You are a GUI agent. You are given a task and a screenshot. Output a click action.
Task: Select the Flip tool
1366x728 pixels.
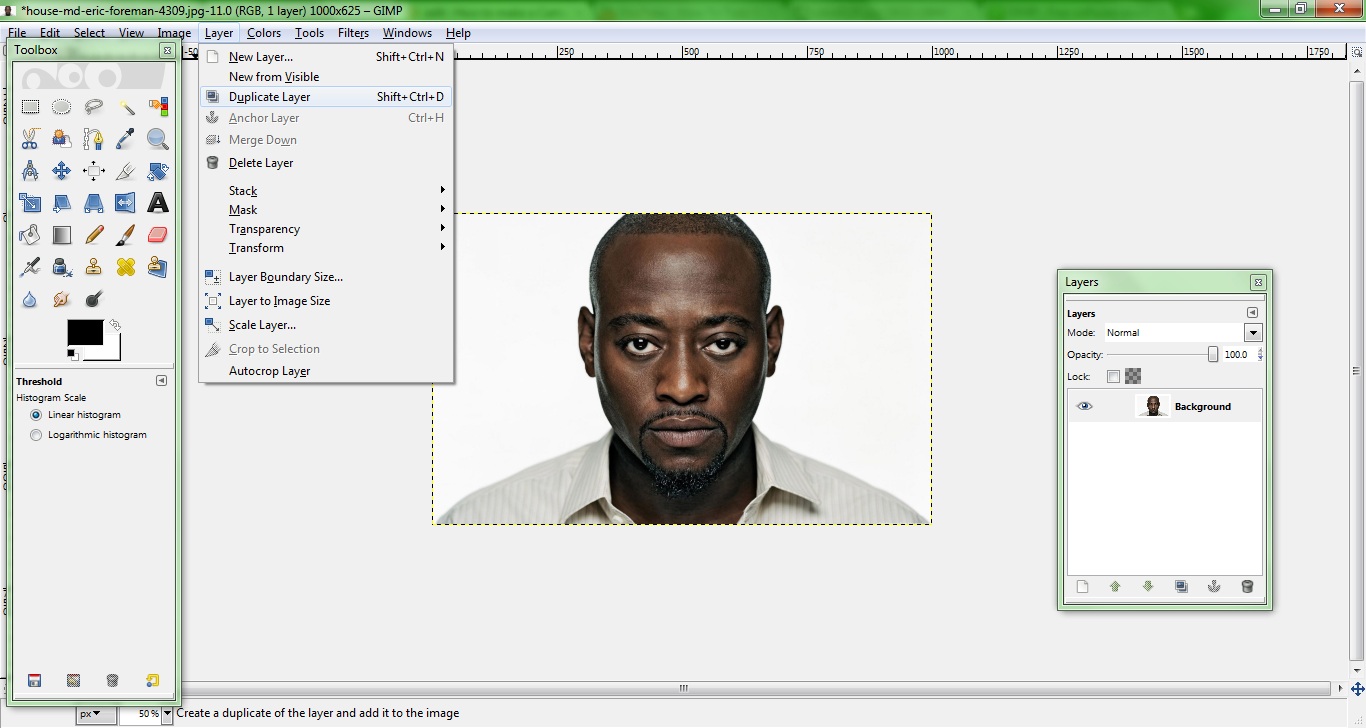[126, 203]
